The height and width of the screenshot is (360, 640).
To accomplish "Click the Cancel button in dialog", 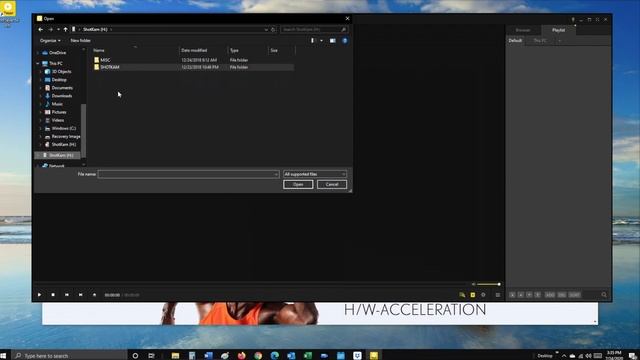I will point(332,184).
